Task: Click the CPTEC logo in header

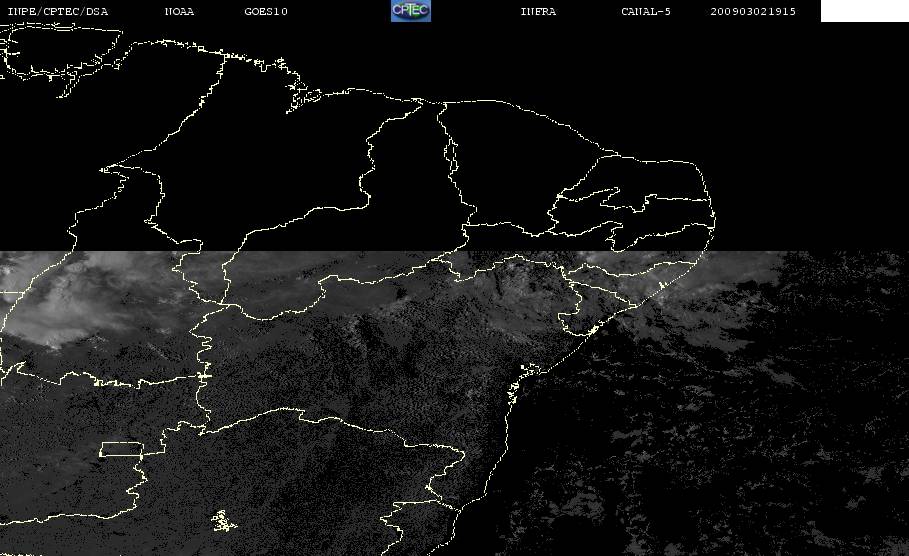Action: click(411, 11)
